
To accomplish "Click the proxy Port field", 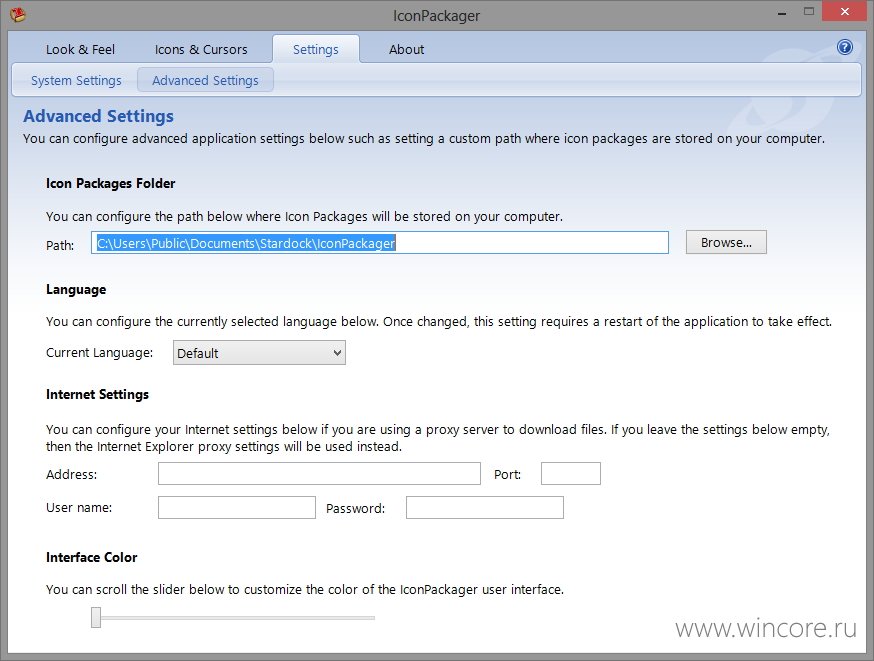I will [x=571, y=474].
